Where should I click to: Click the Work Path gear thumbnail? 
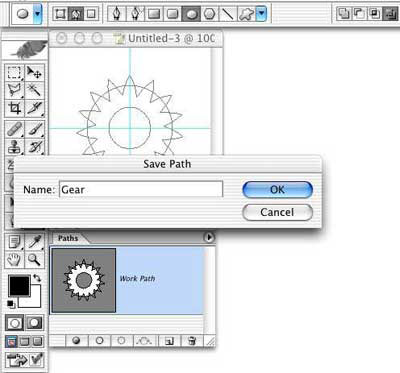(84, 280)
